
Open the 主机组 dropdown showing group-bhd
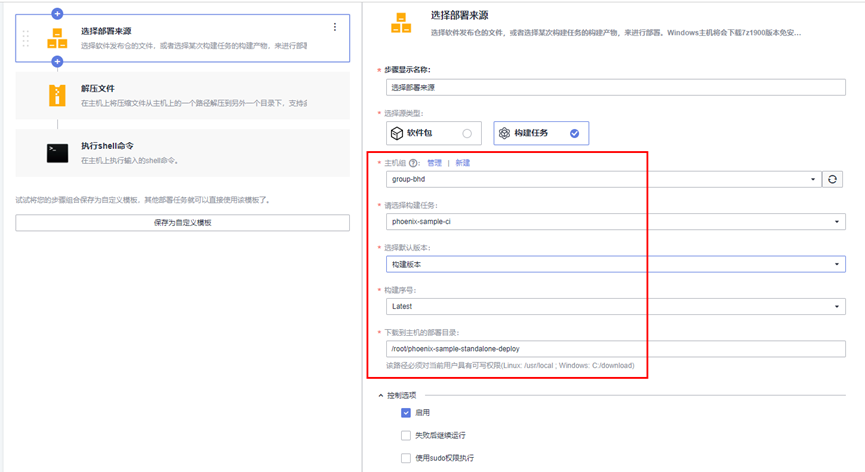604,179
